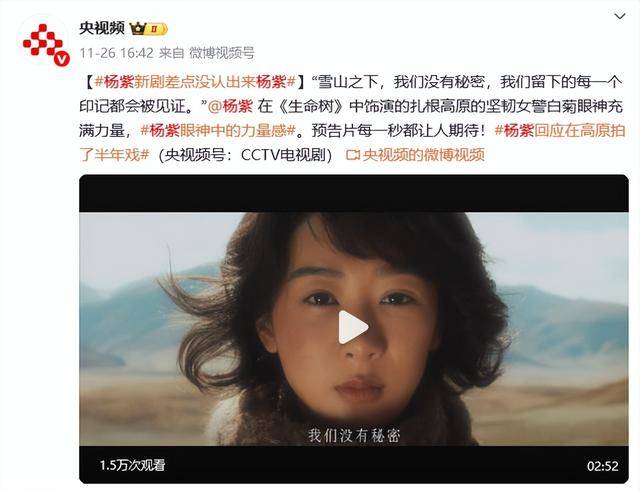Open the 央视频 account name link
The height and width of the screenshot is (491, 640).
[x=102, y=29]
